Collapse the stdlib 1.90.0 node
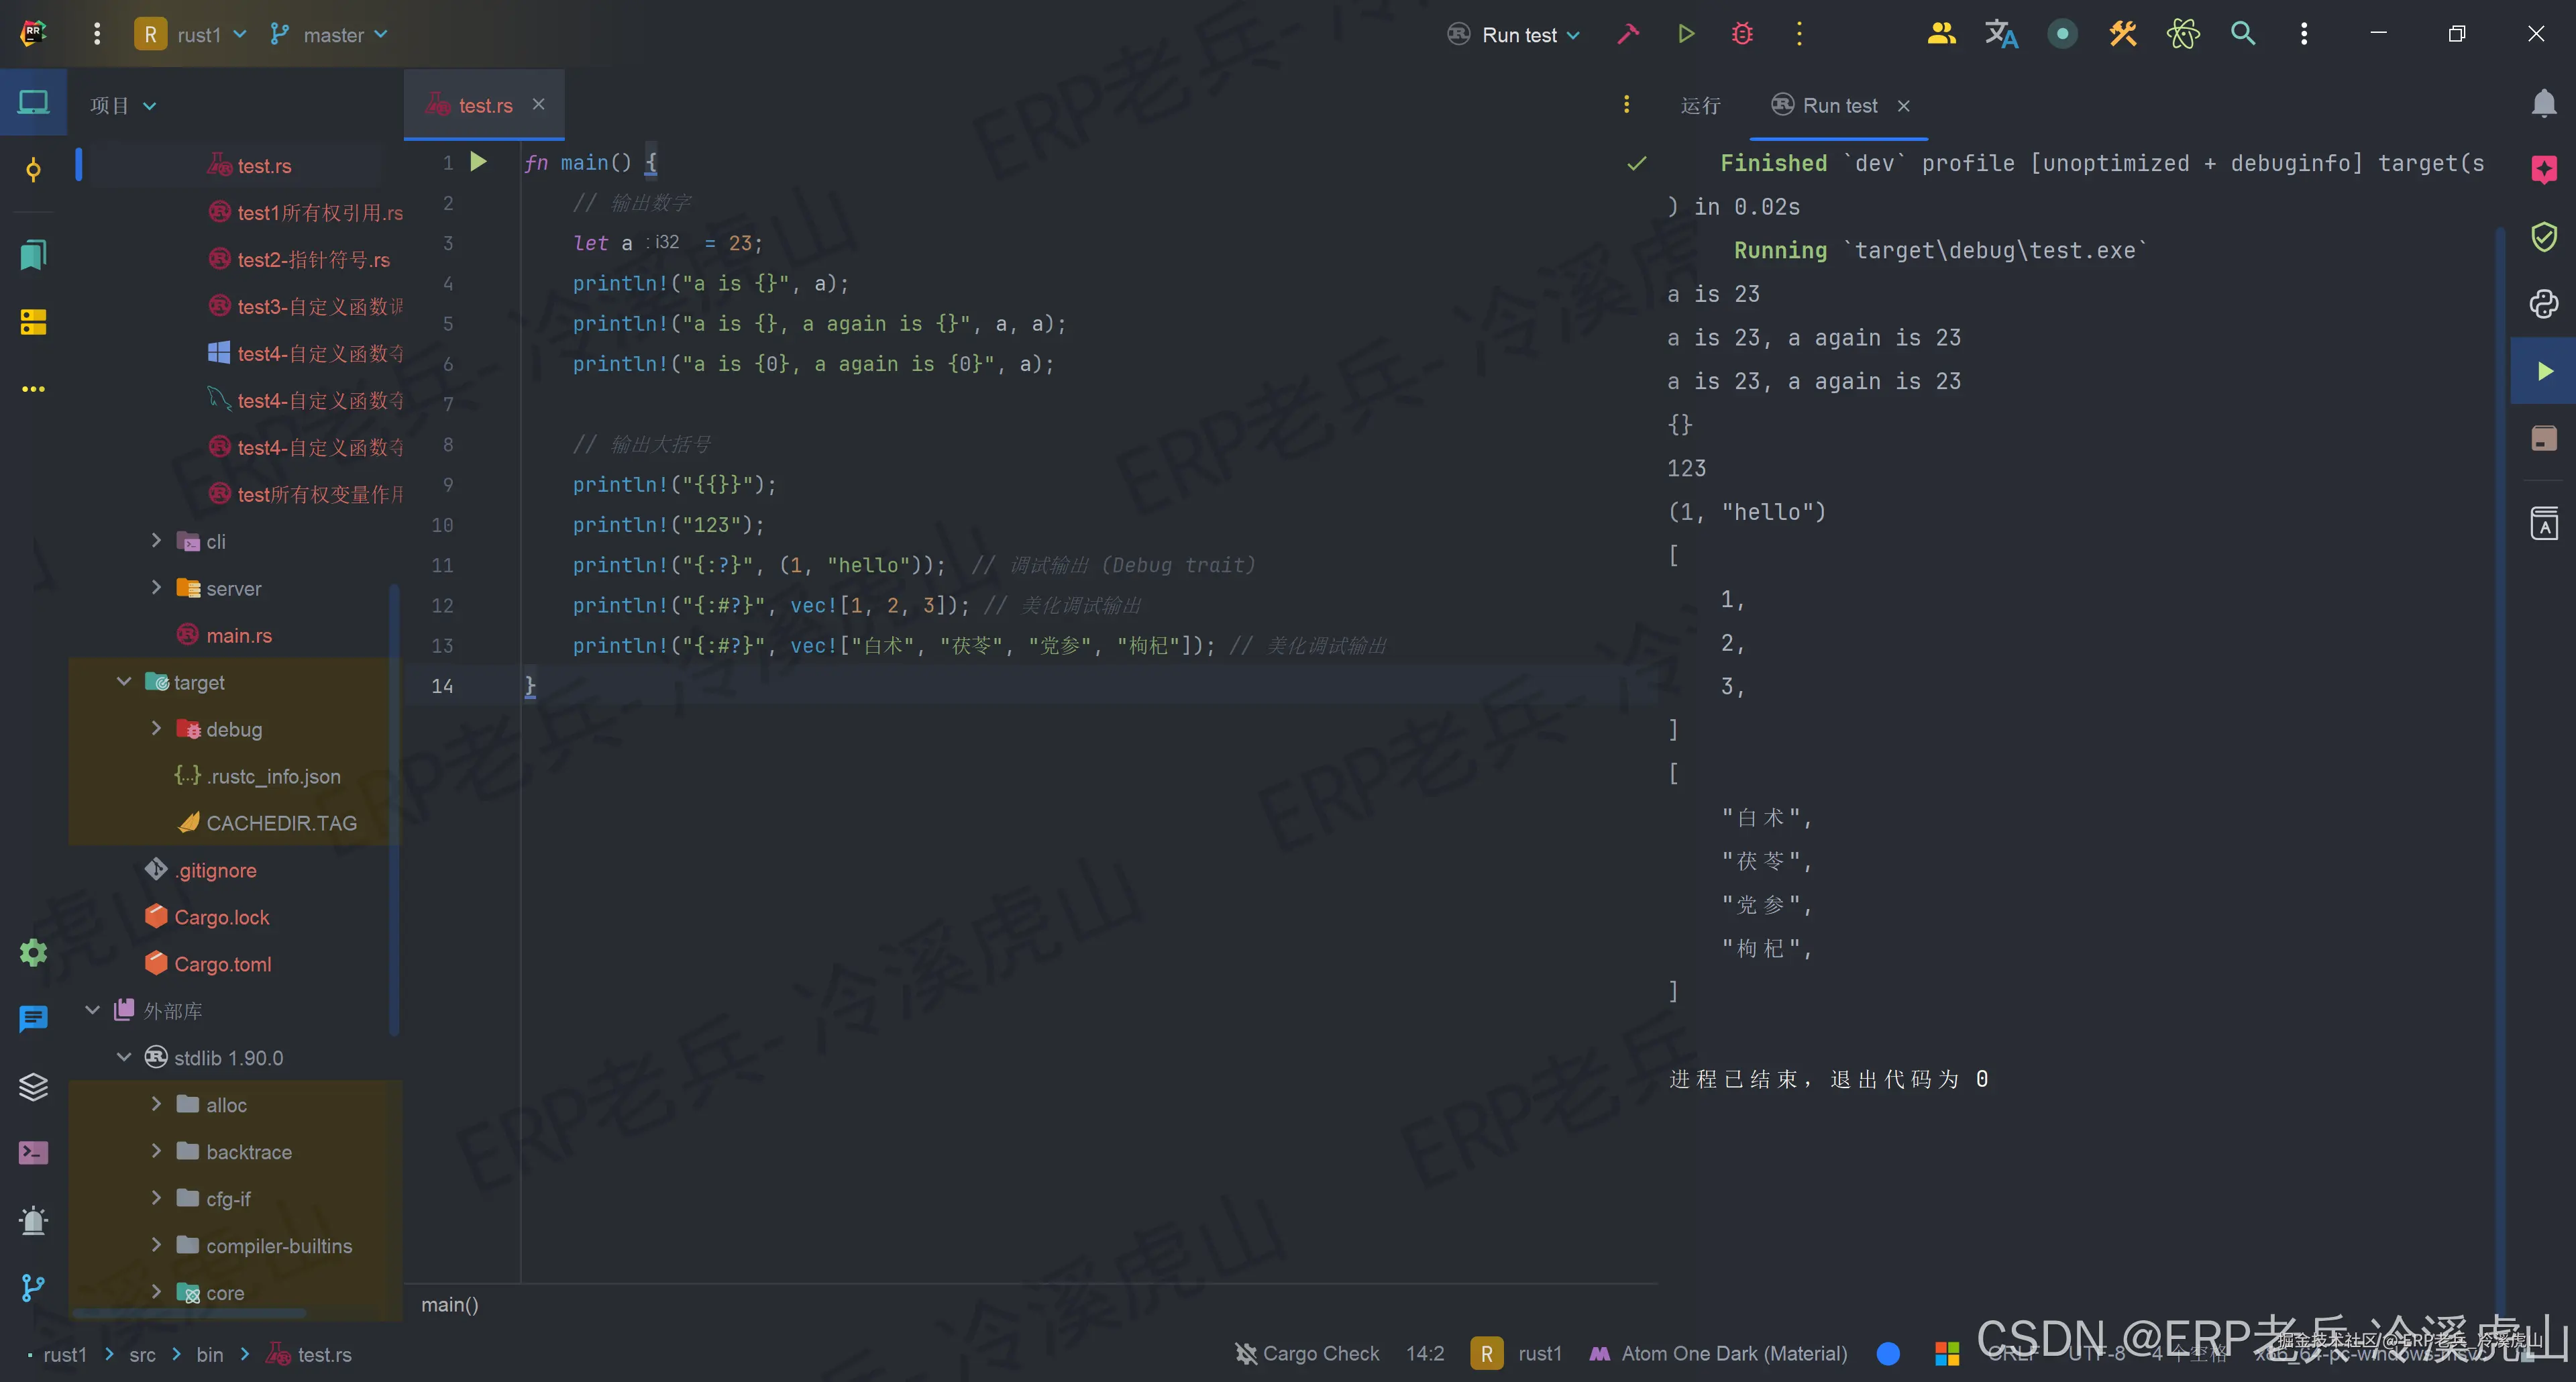Screen dimensions: 2576x1382 [x=124, y=1057]
